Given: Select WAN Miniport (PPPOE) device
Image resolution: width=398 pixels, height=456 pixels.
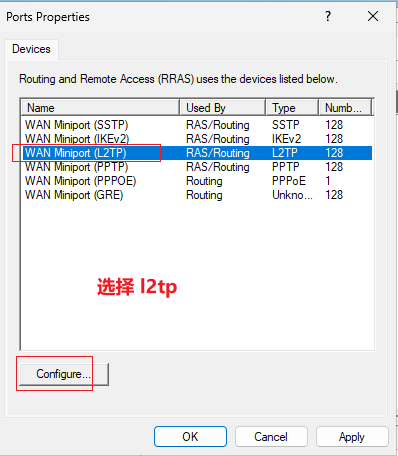Looking at the screenshot, I should click(197, 181).
